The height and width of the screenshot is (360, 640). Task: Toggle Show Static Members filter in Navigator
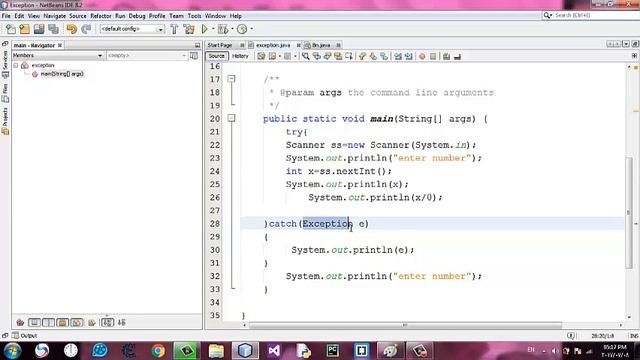tap(48, 322)
